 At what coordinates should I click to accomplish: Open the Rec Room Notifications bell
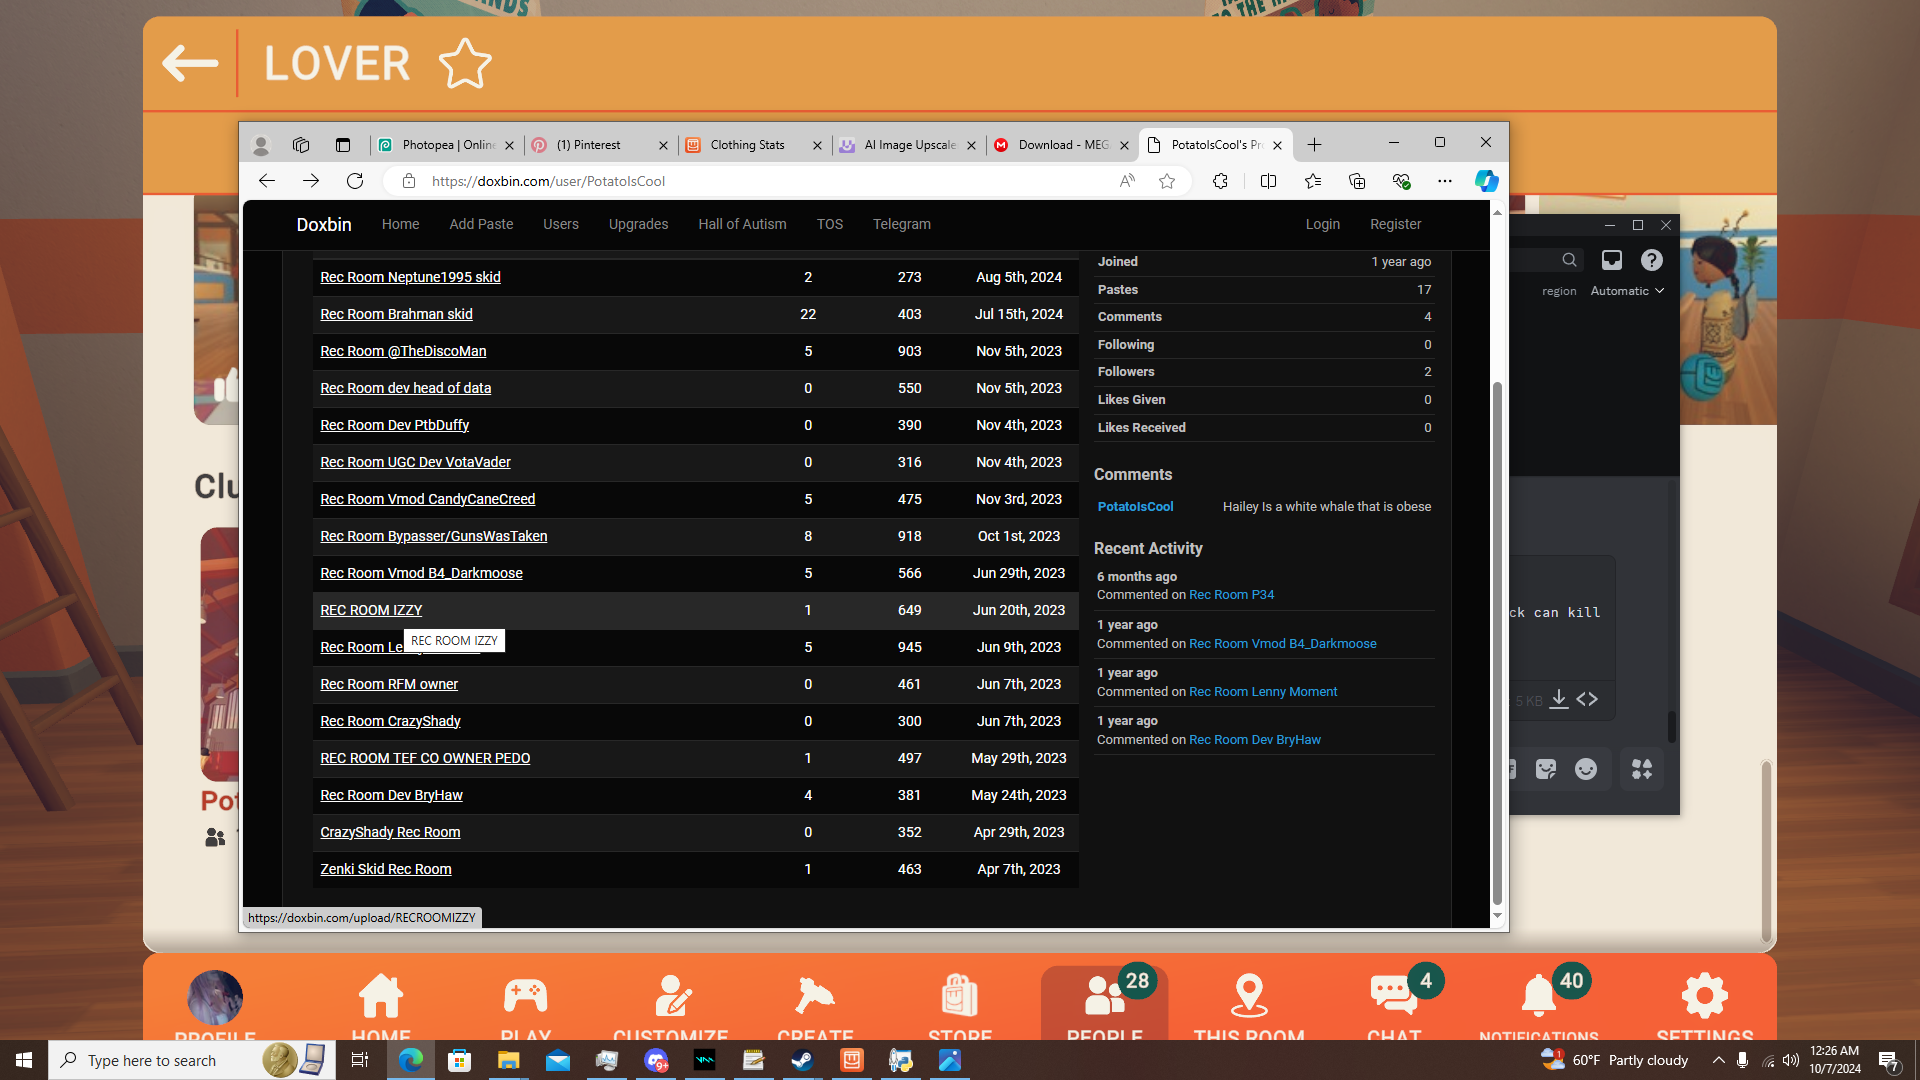[x=1538, y=997]
